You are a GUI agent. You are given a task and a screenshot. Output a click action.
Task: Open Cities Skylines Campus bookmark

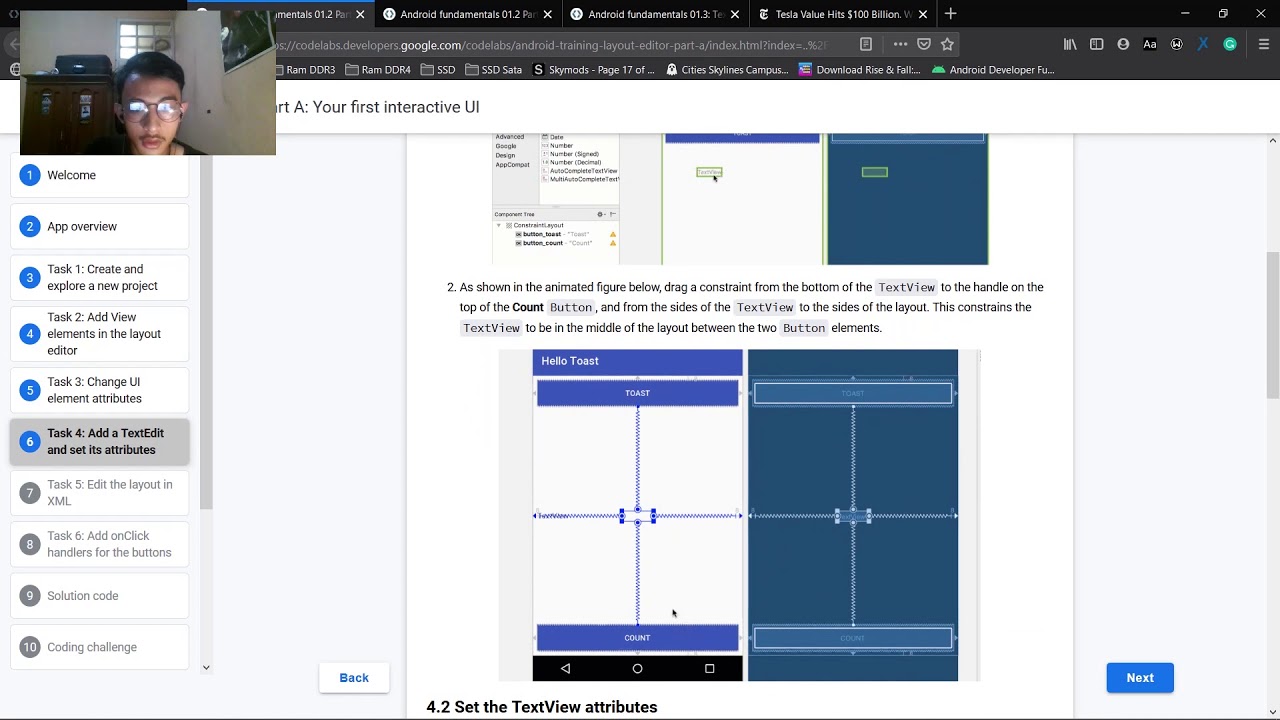(727, 70)
